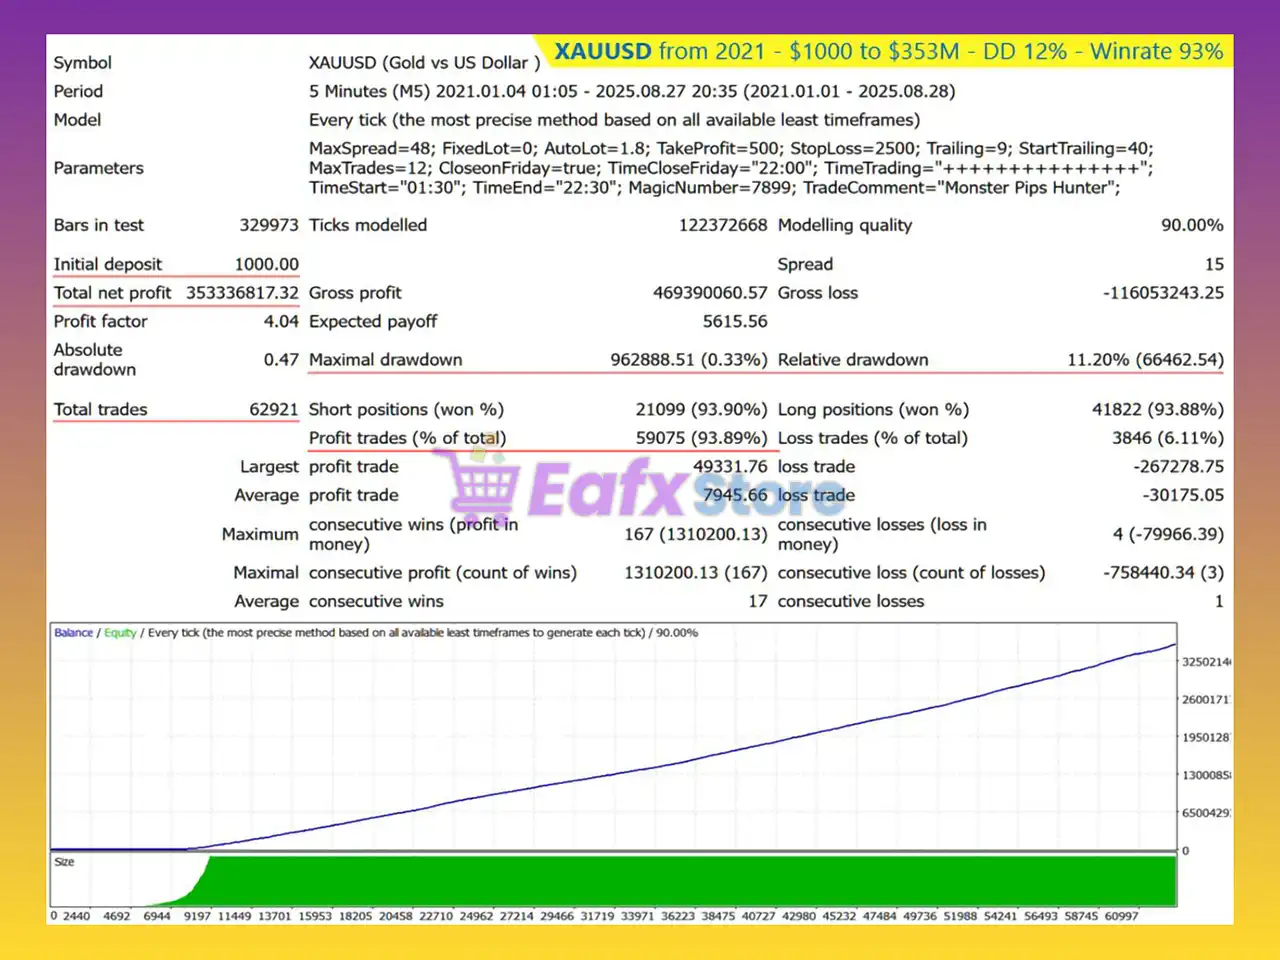1280x960 pixels.
Task: Click the Profit trades 59075 (93.89%) value
Action: [701, 438]
